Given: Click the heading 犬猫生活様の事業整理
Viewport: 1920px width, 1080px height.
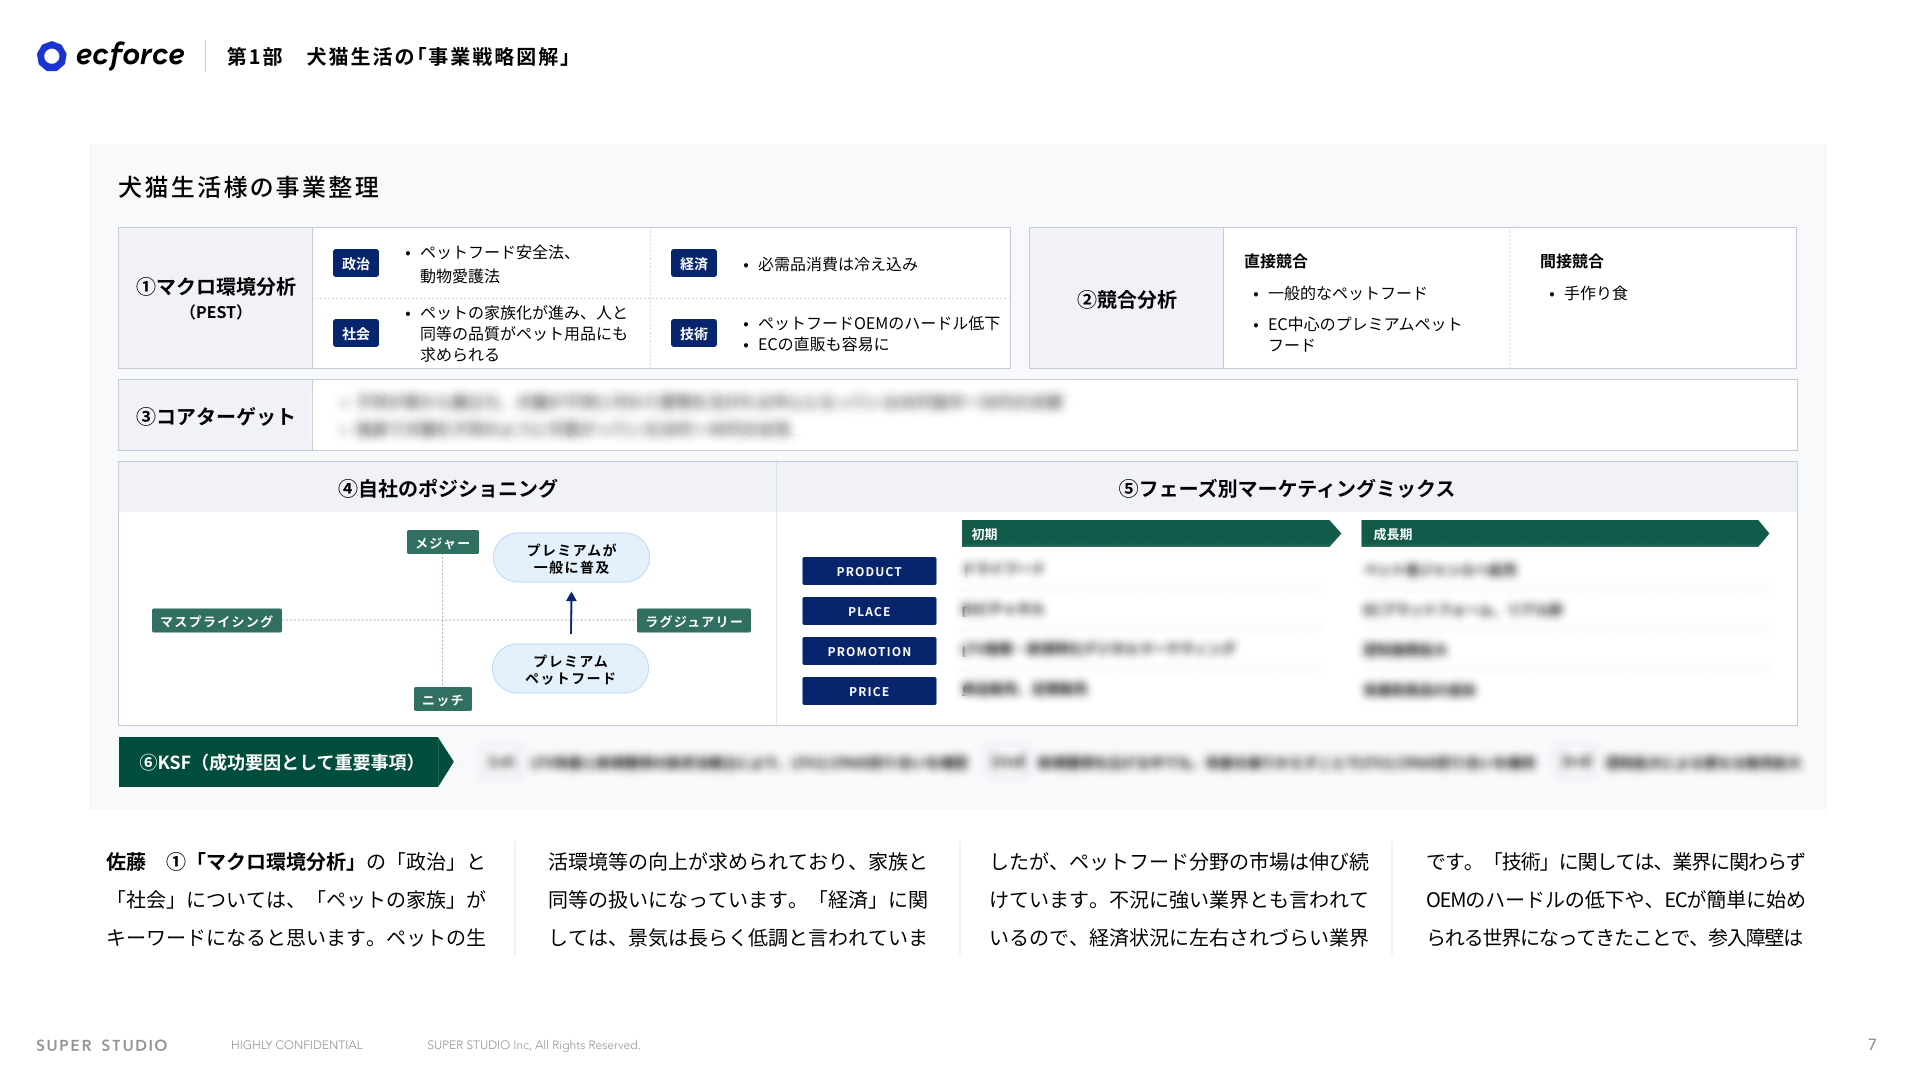Looking at the screenshot, I should [x=249, y=187].
